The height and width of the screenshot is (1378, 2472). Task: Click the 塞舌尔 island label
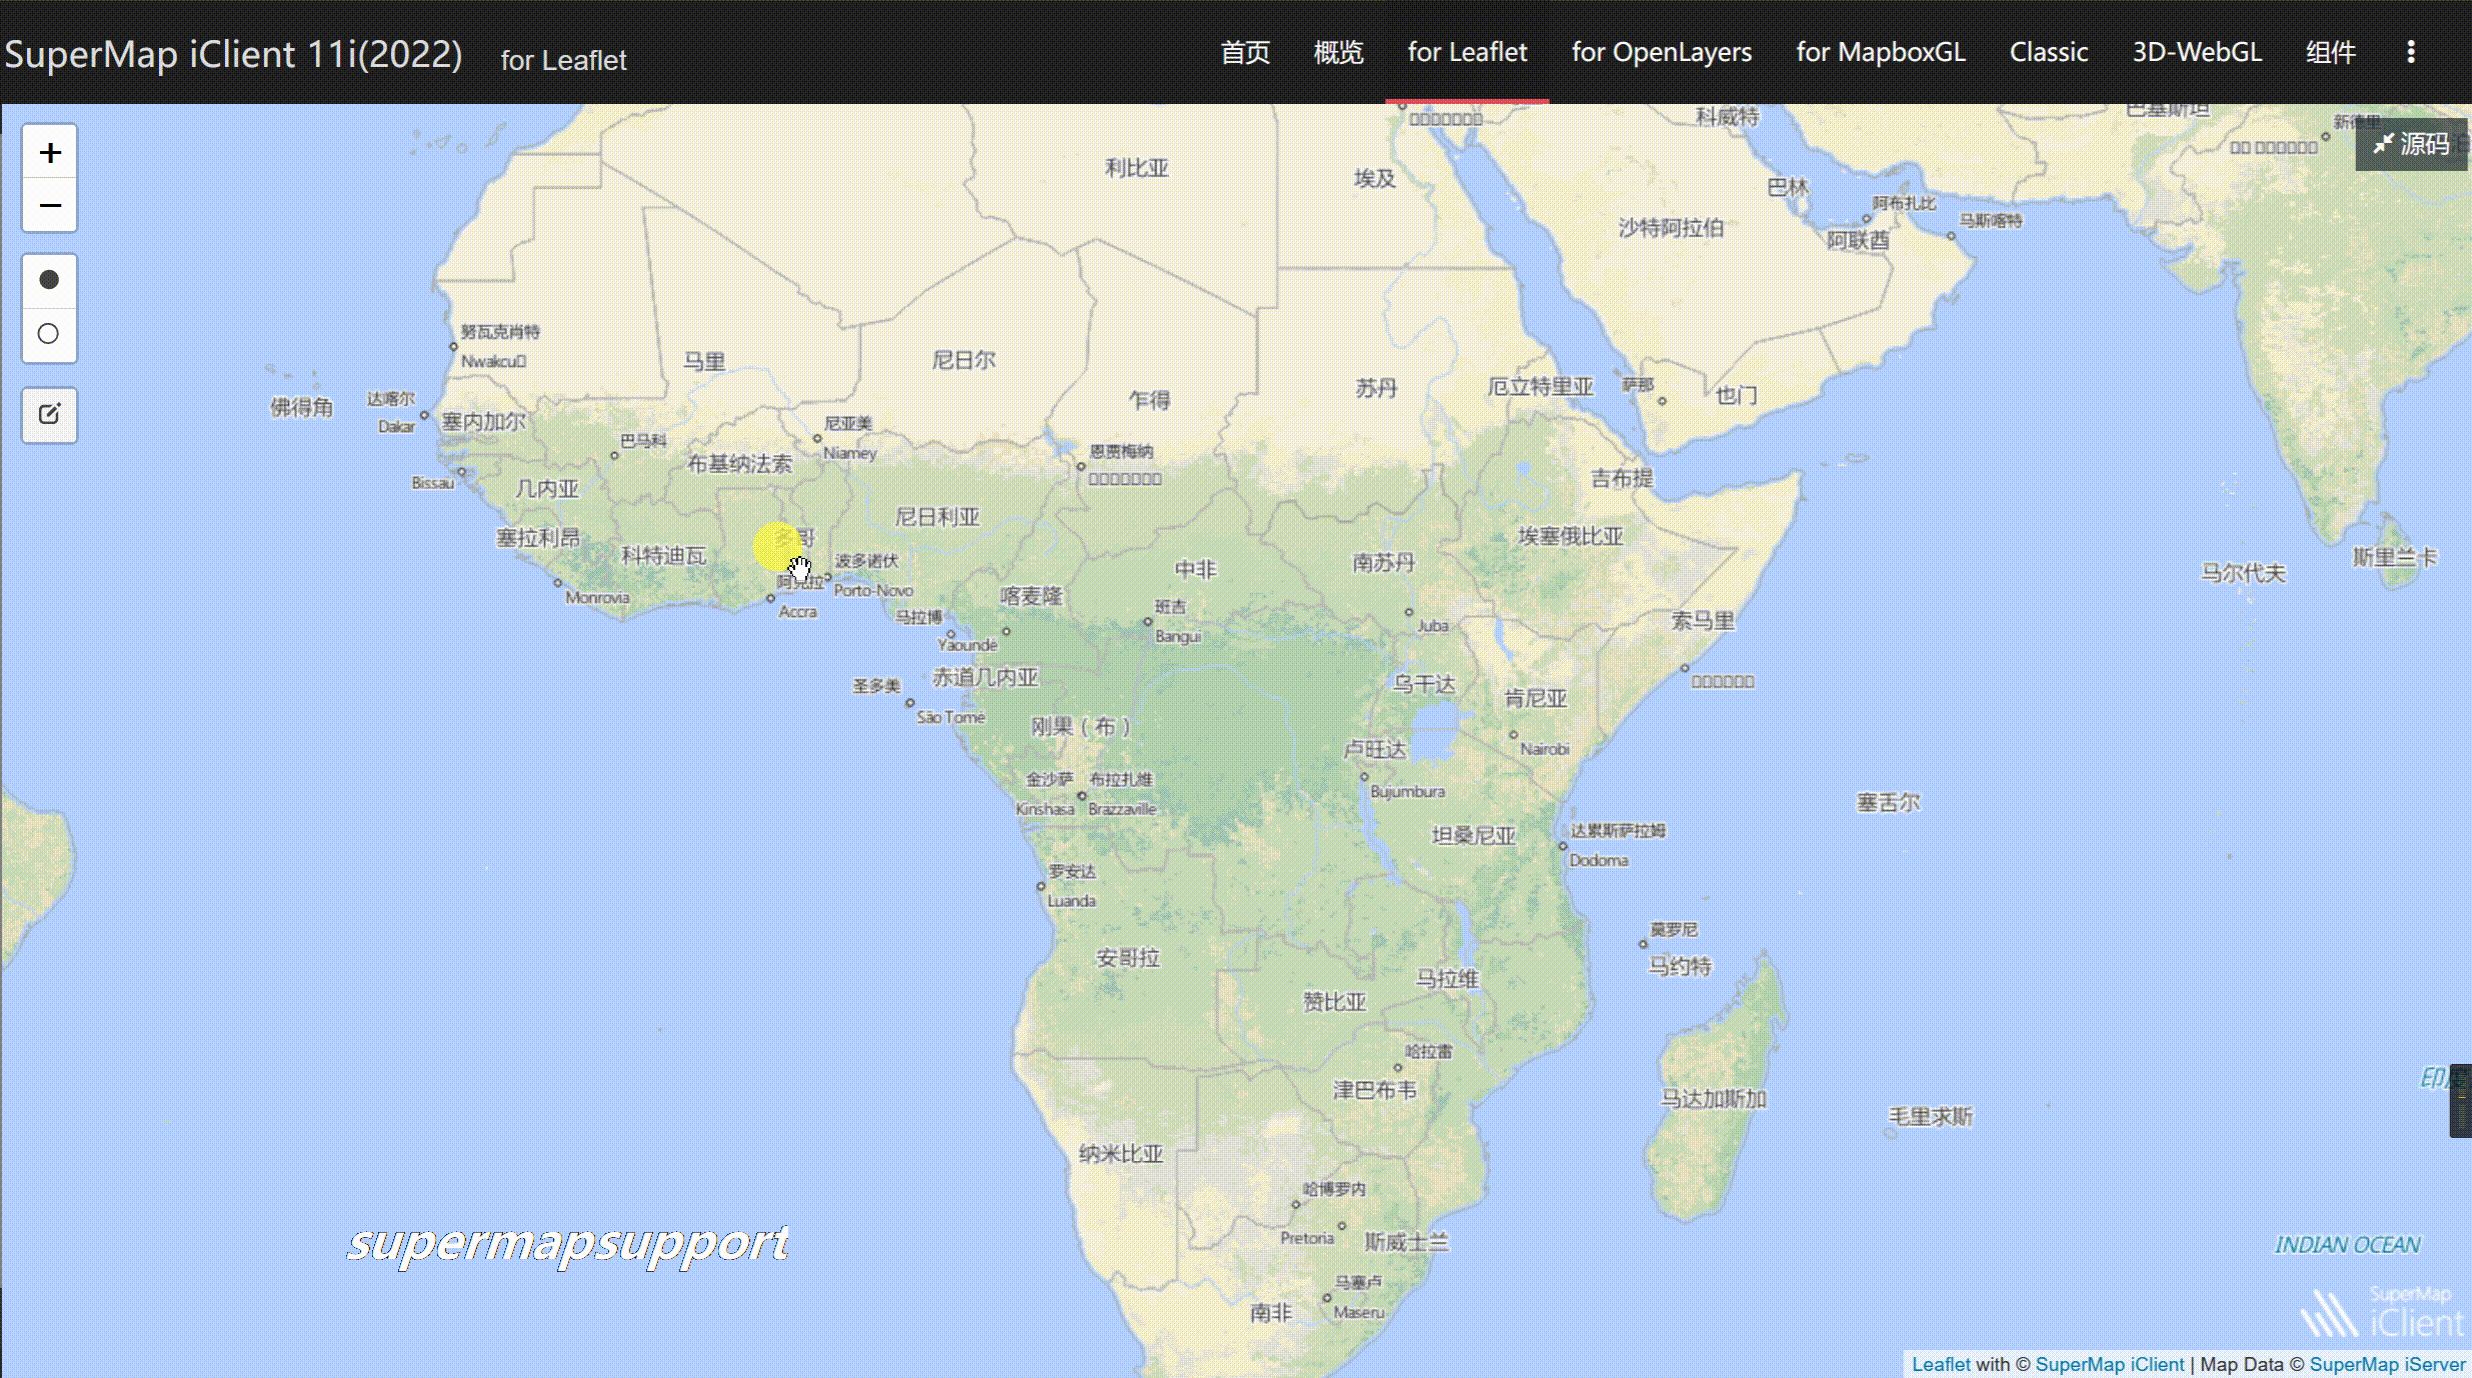coord(1888,802)
